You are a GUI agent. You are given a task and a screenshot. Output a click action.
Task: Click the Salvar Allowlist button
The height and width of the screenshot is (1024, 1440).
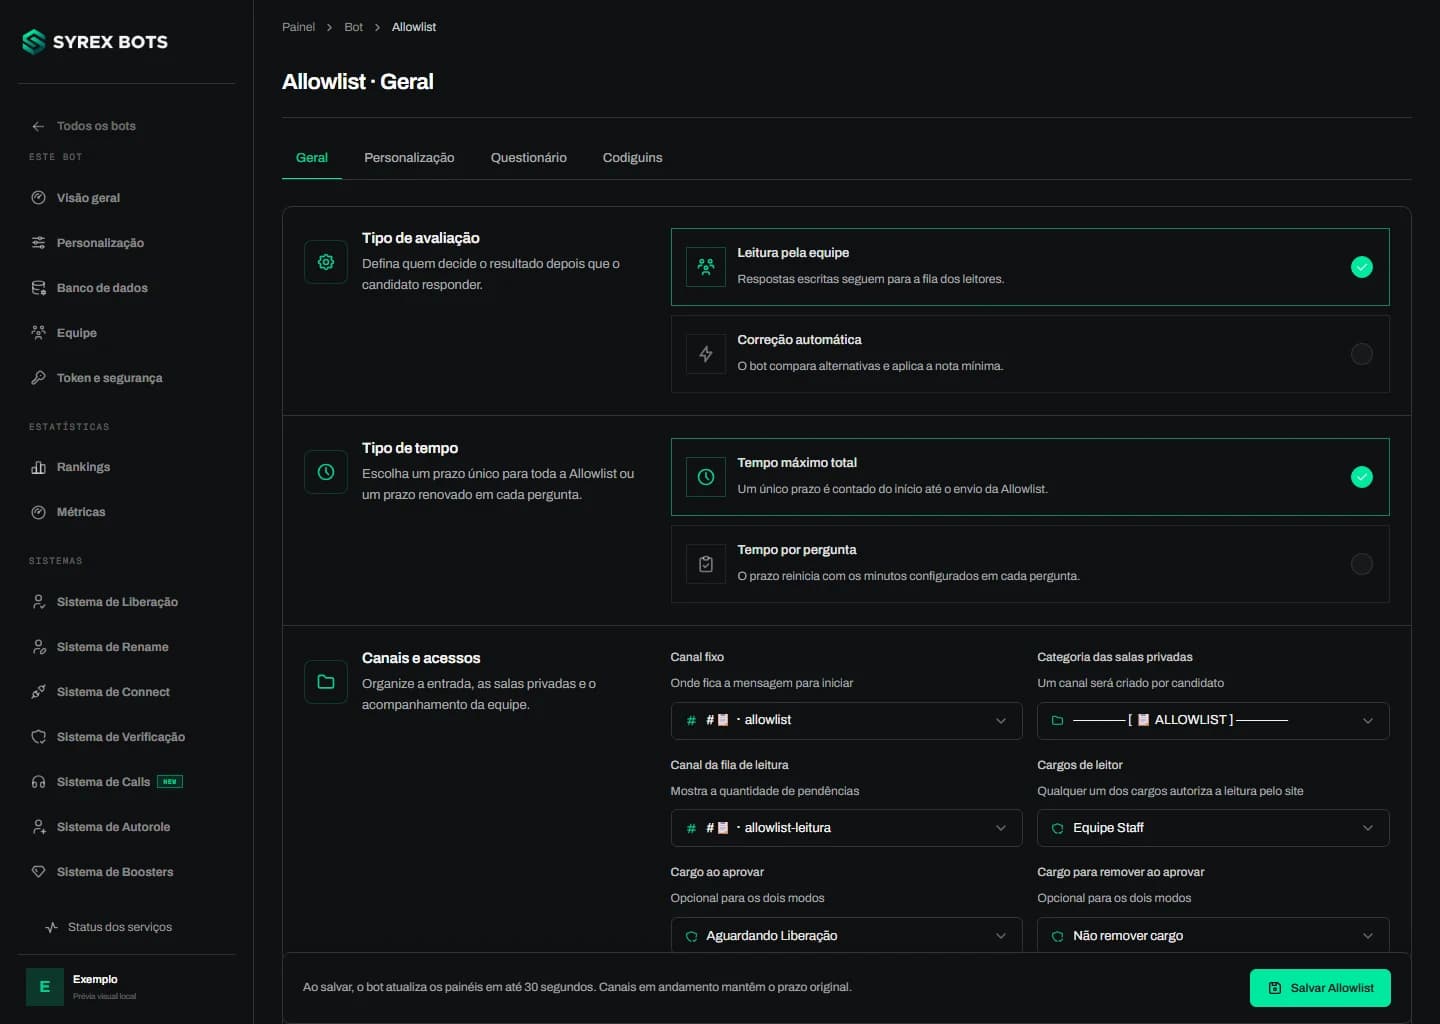[1320, 988]
